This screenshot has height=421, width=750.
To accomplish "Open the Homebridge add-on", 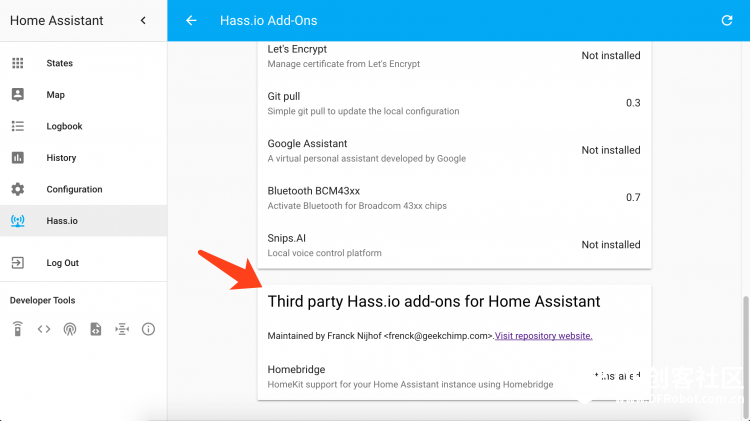I will click(454, 377).
